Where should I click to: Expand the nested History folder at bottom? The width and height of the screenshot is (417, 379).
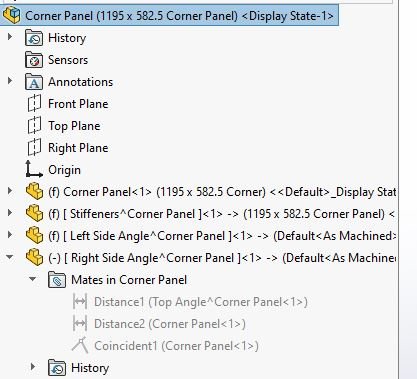pos(32,367)
